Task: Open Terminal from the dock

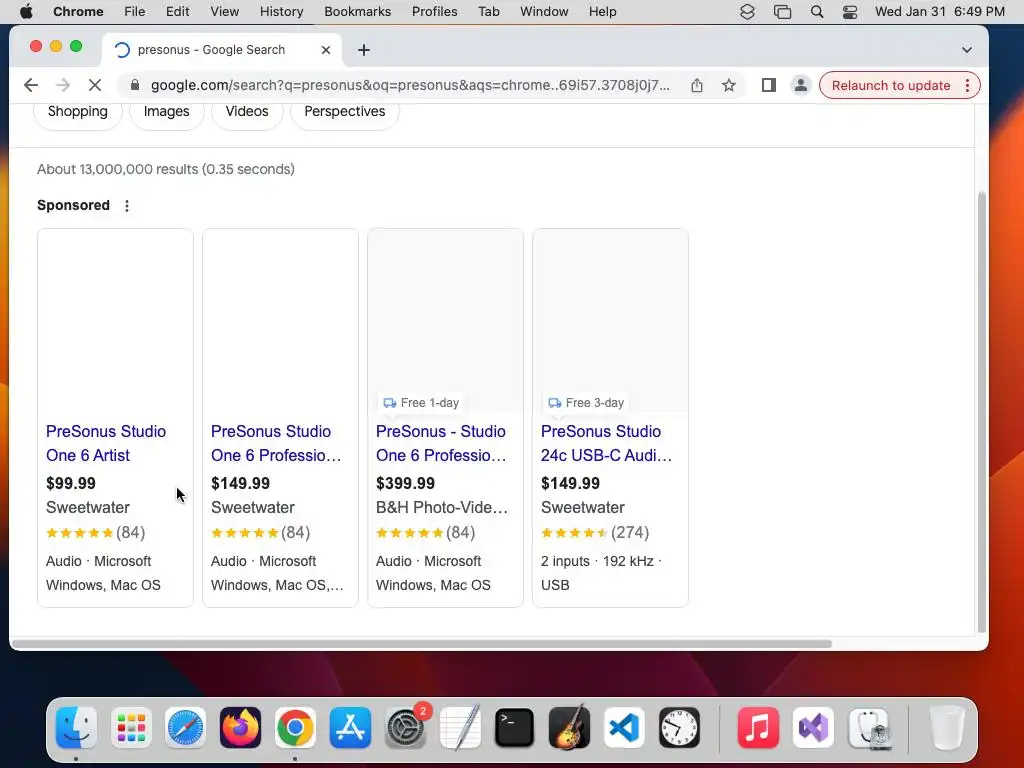Action: 515,728
